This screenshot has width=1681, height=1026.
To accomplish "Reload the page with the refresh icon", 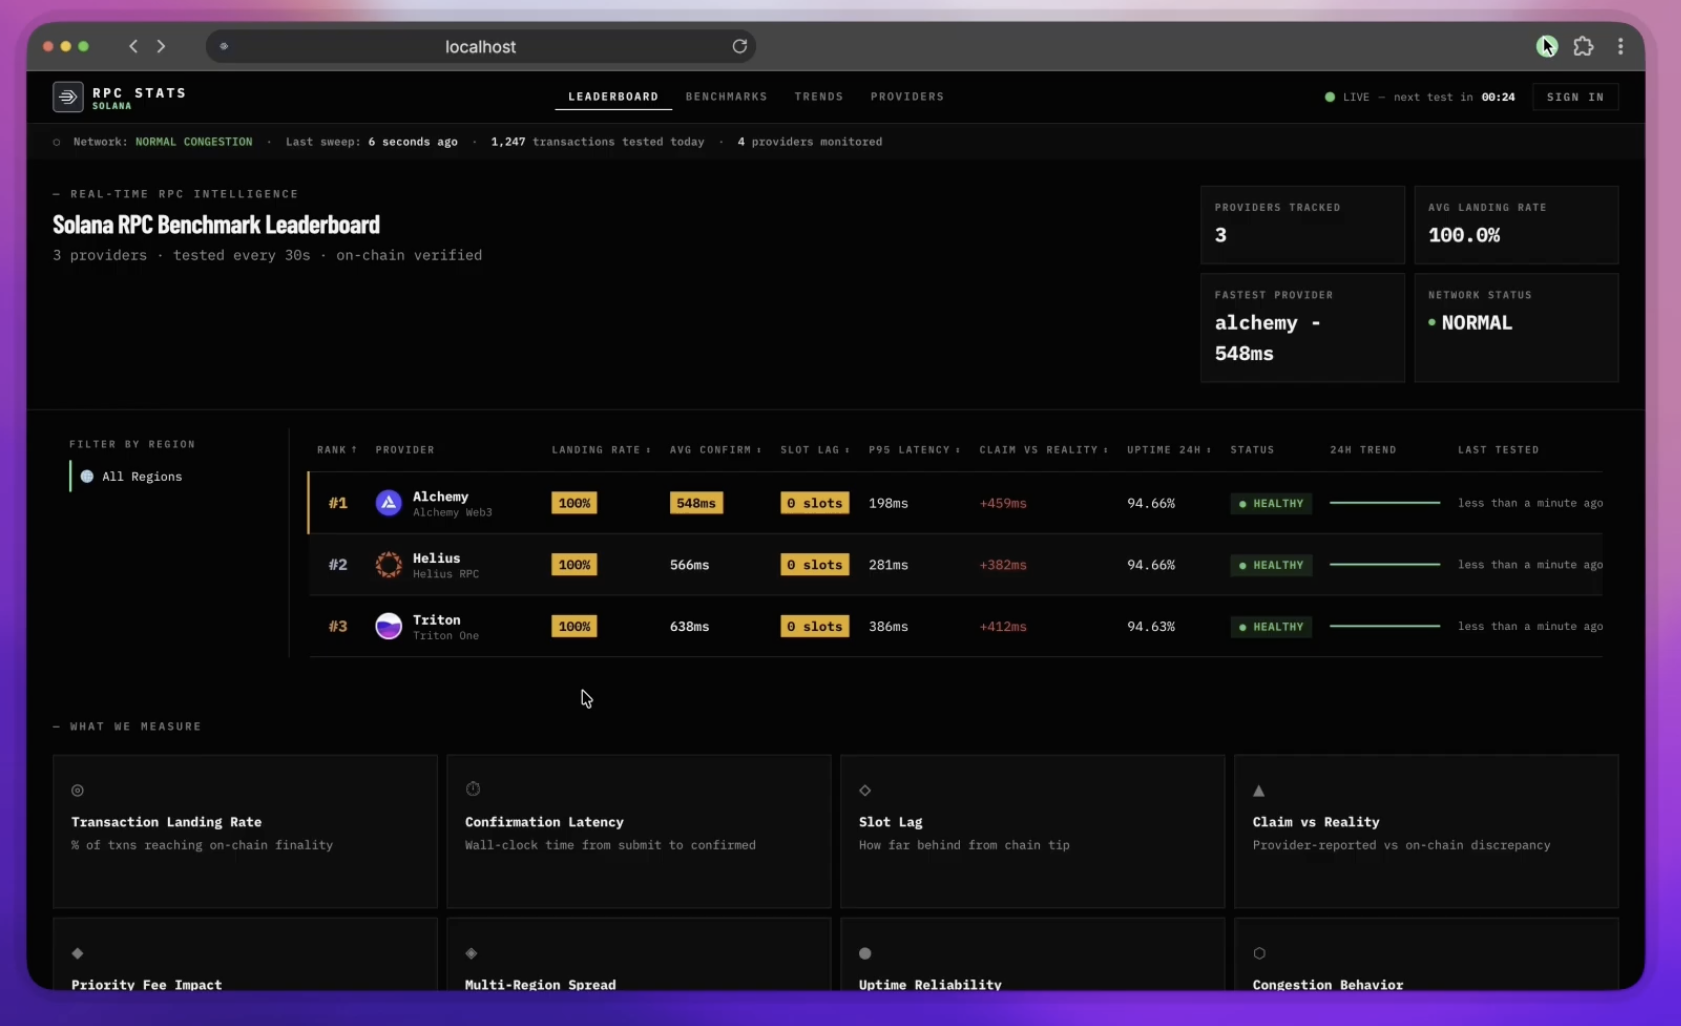I will pyautogui.click(x=740, y=46).
